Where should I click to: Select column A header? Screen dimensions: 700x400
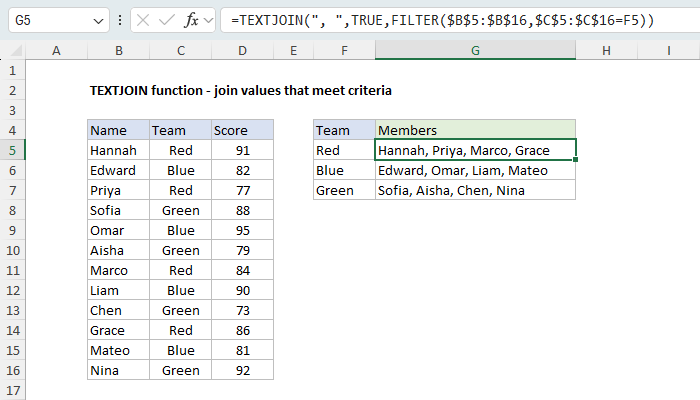(56, 50)
